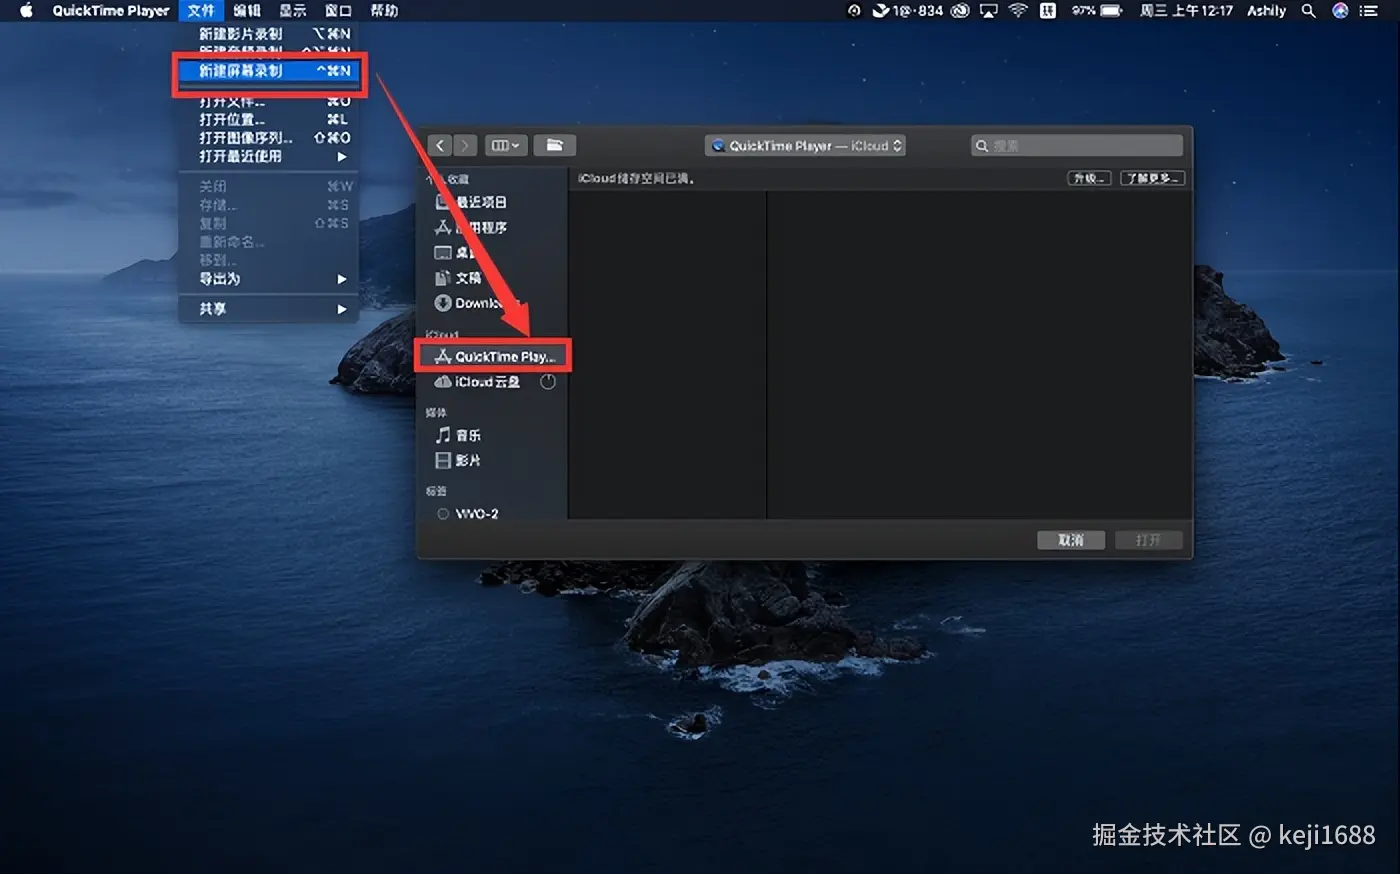Screen dimensions: 1400x874
Task: Click the Wi-Fi status icon
Action: pyautogui.click(x=1018, y=10)
